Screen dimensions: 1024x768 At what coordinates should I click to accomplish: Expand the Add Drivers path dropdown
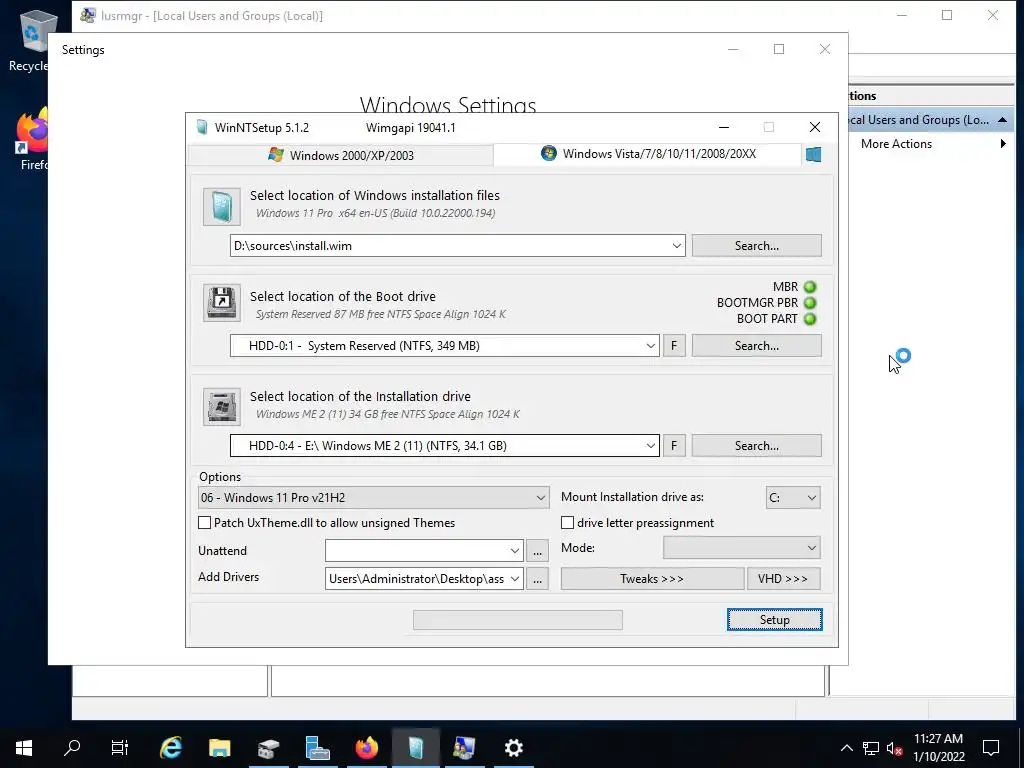pyautogui.click(x=515, y=579)
